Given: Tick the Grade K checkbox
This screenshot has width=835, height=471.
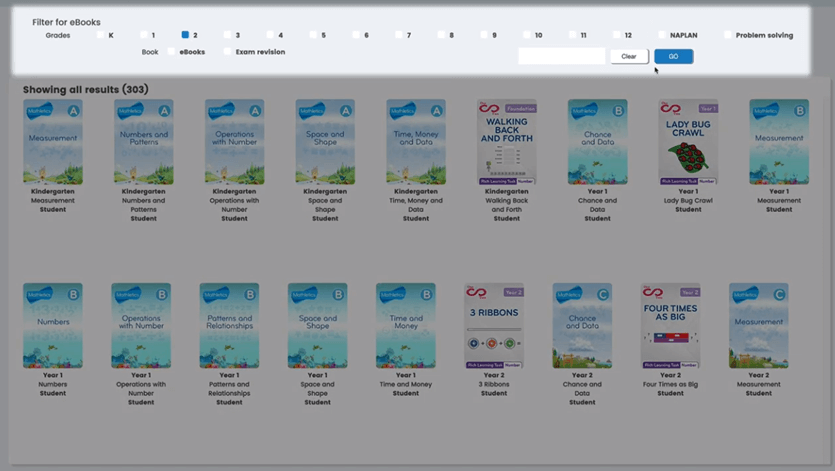Looking at the screenshot, I should pos(101,35).
